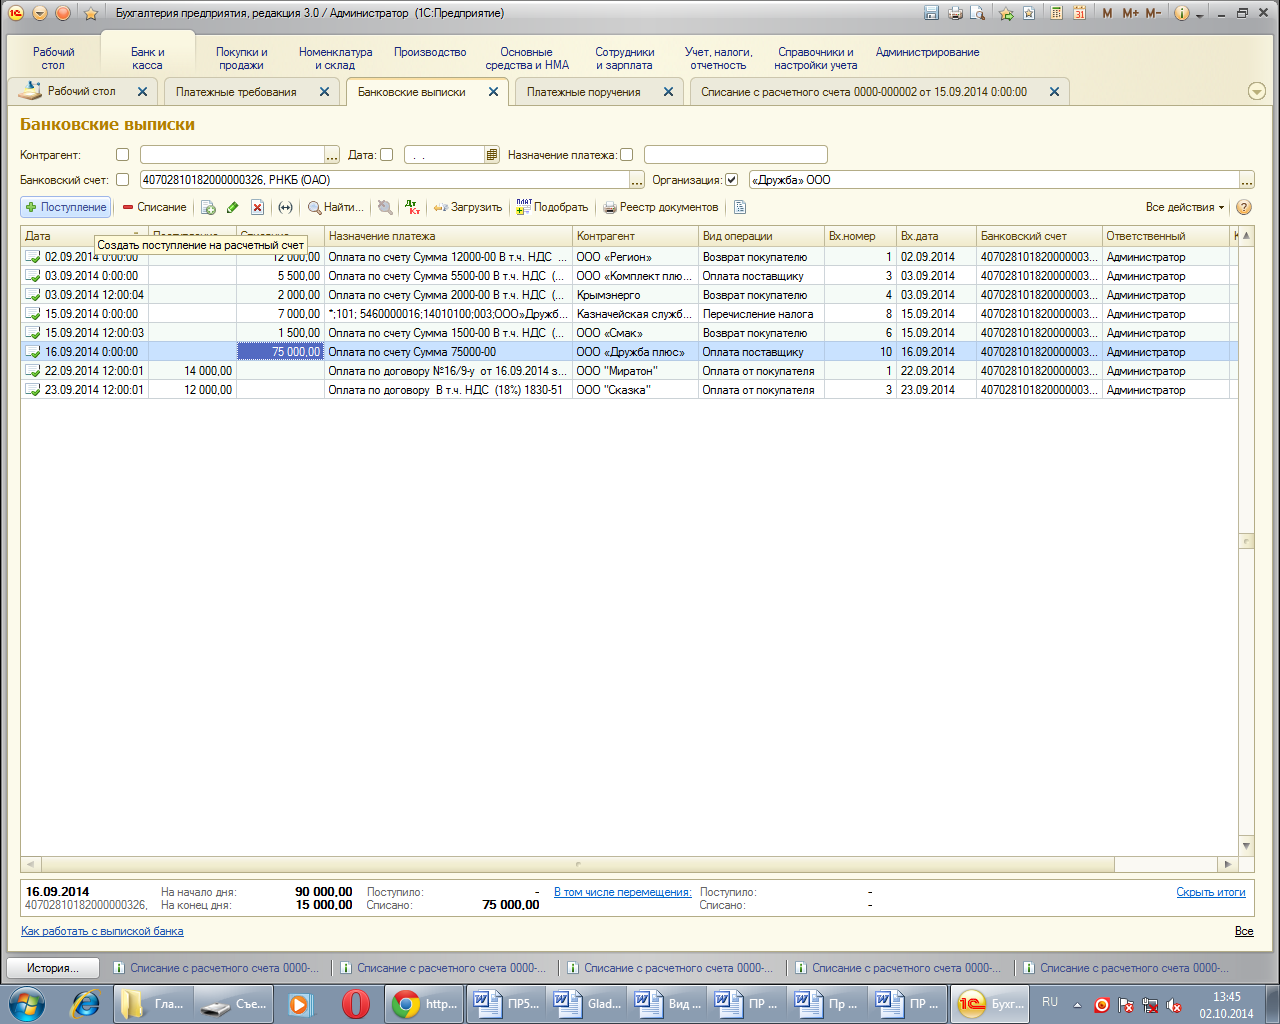Screen dimensions: 1280x1024
Task: Click the Скрыть итоги link
Action: (x=1210, y=892)
